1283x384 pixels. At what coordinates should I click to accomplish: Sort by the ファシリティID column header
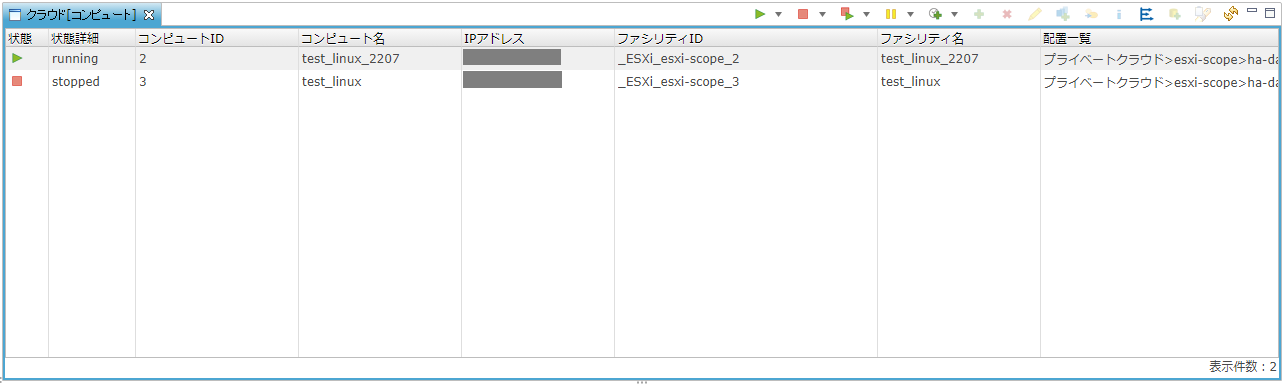click(x=746, y=38)
